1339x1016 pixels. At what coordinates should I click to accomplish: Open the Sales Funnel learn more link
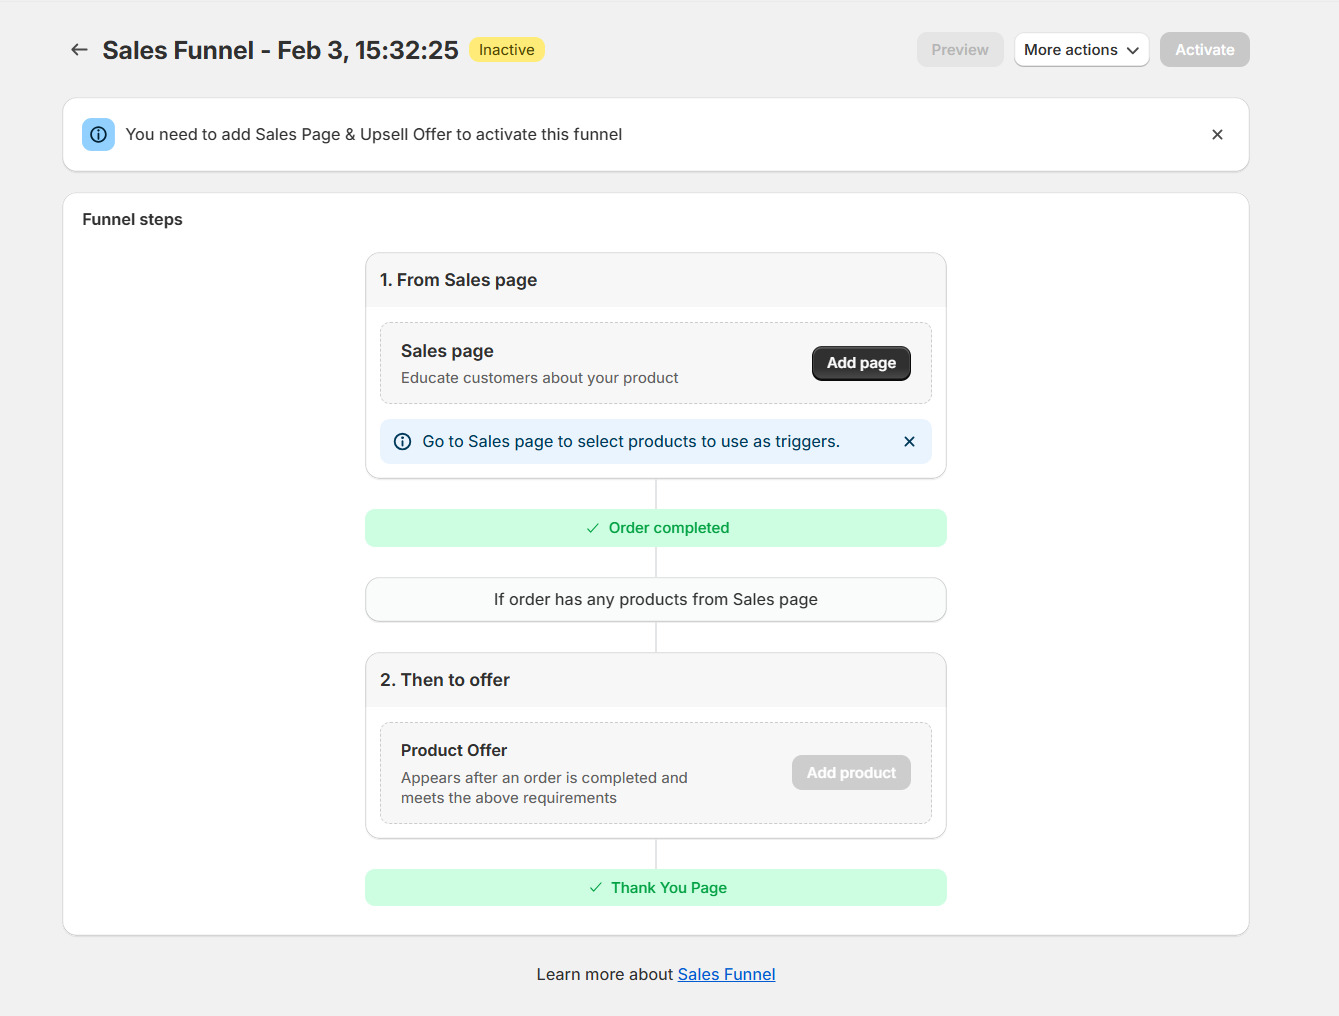(x=726, y=973)
